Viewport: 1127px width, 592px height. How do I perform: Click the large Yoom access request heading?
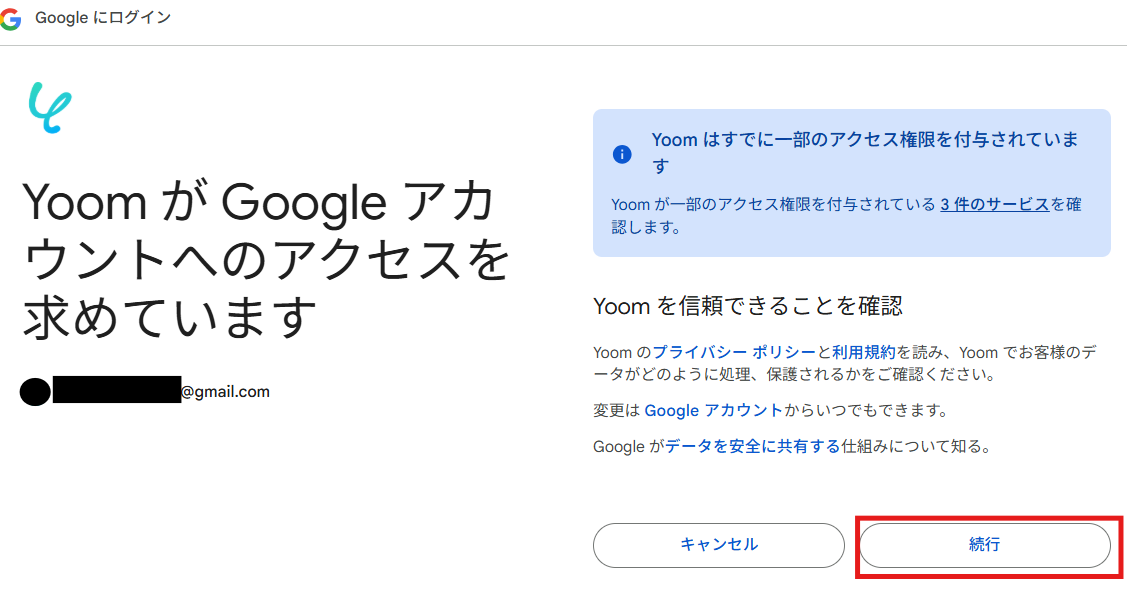[x=265, y=260]
